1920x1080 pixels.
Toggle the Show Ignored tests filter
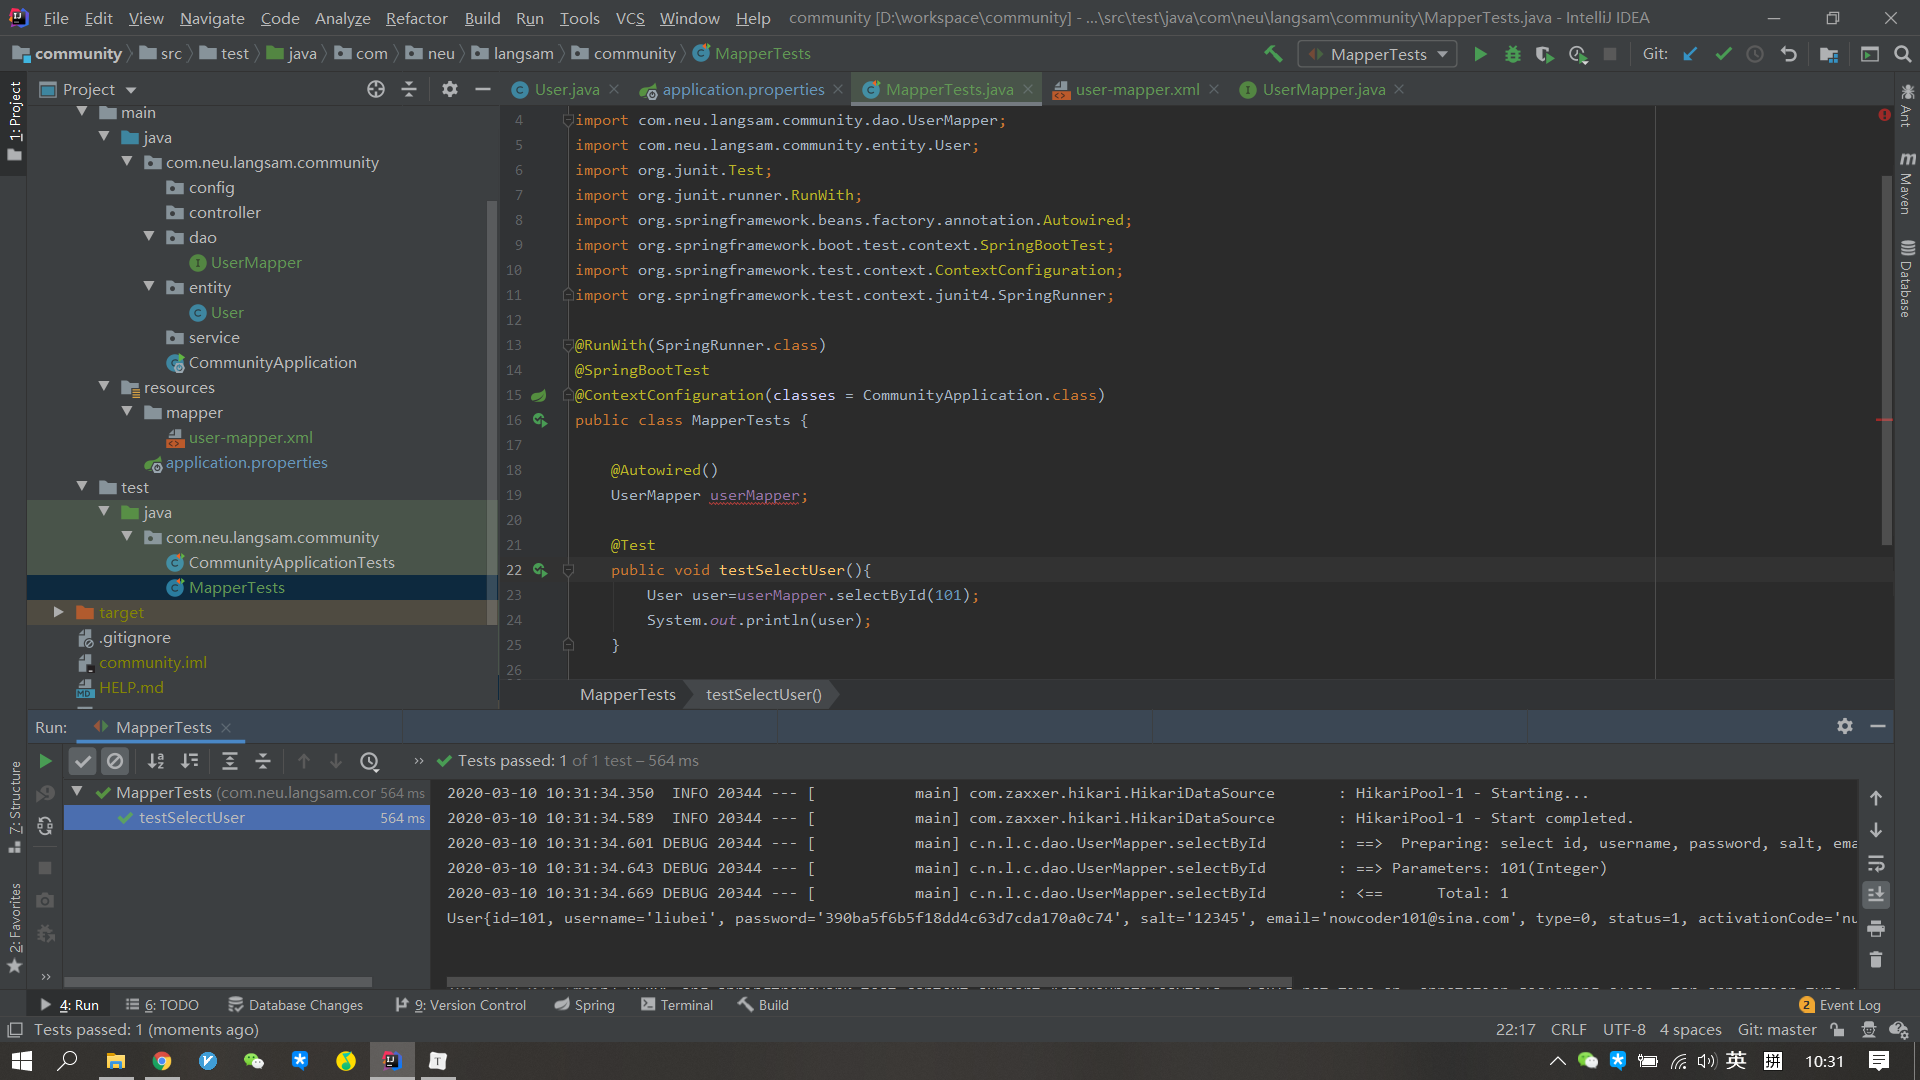click(x=116, y=761)
